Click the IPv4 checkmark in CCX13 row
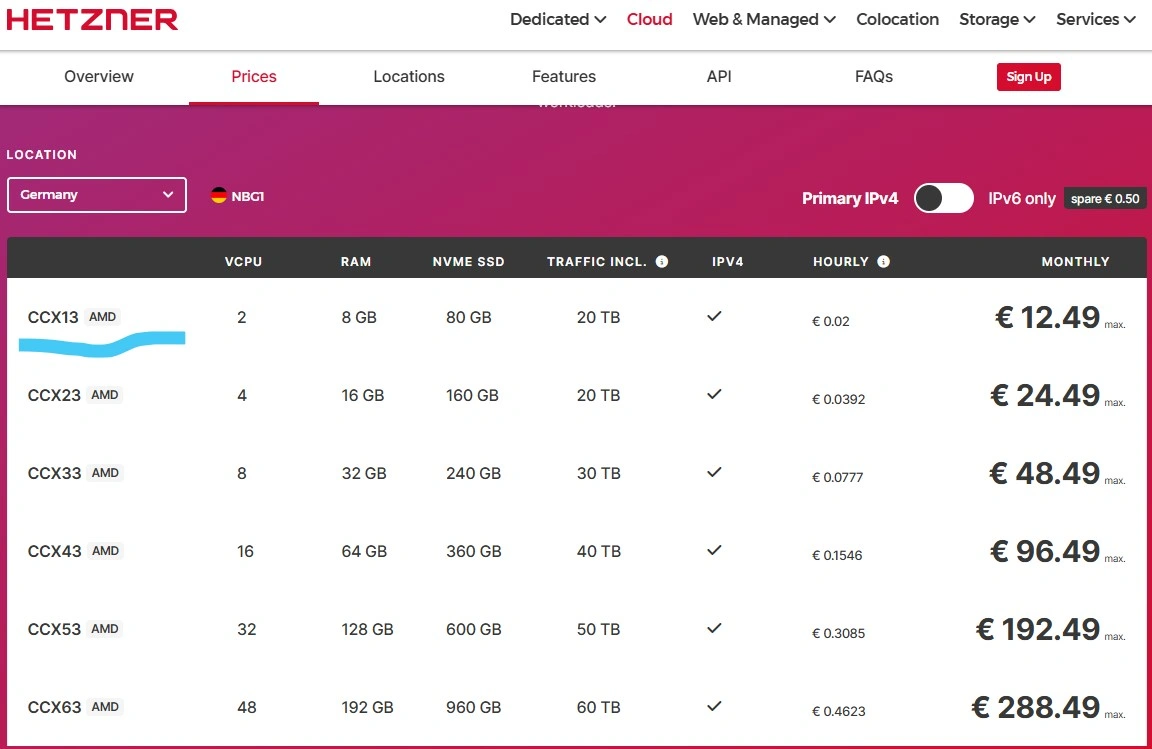1152x749 pixels. 714,316
